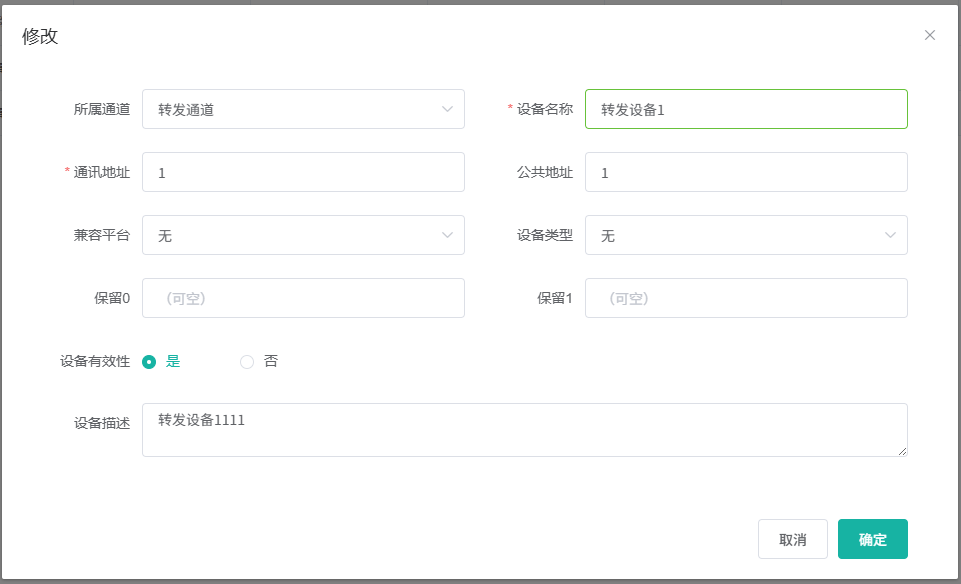Viewport: 961px width, 584px height.
Task: Focus the 设备名称 input field
Action: [745, 109]
